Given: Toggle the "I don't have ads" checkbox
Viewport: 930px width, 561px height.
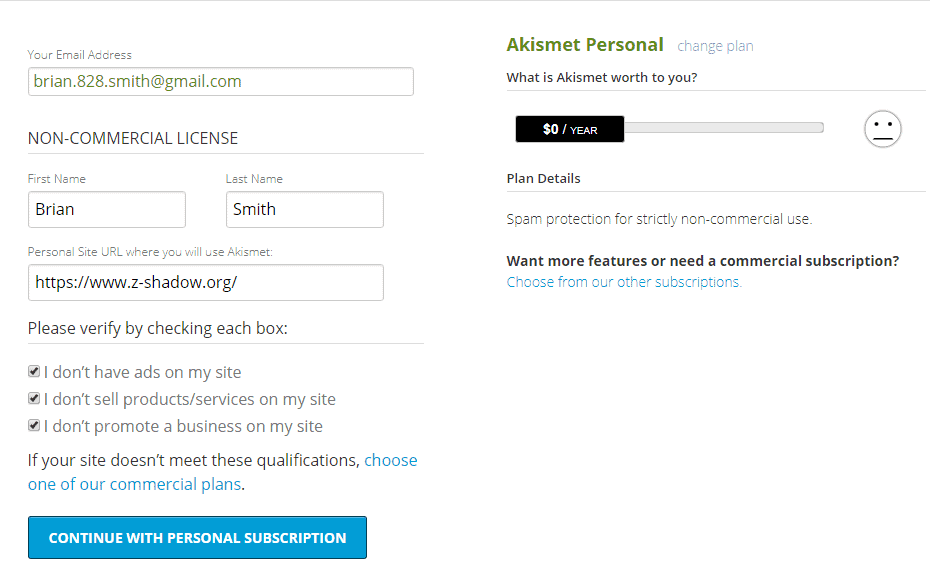Looking at the screenshot, I should [34, 371].
